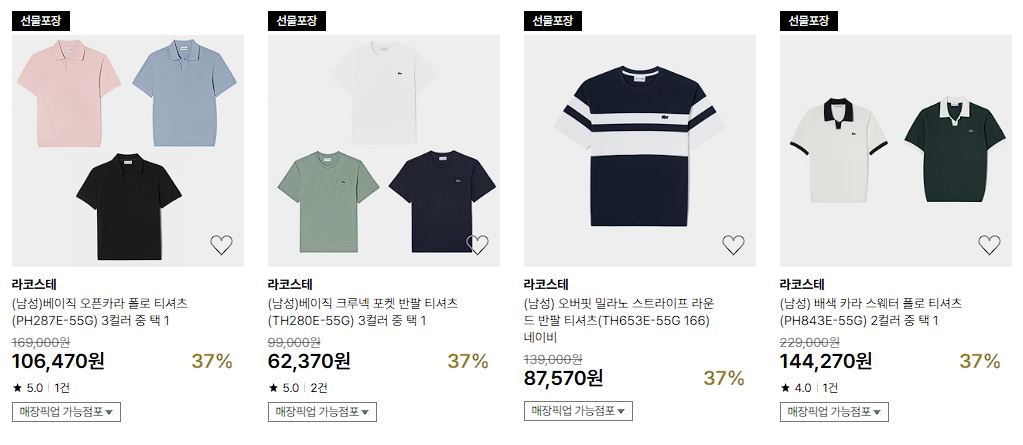Add striped navy tee to wishlist
Screen dimensions: 1023x445
733,245
